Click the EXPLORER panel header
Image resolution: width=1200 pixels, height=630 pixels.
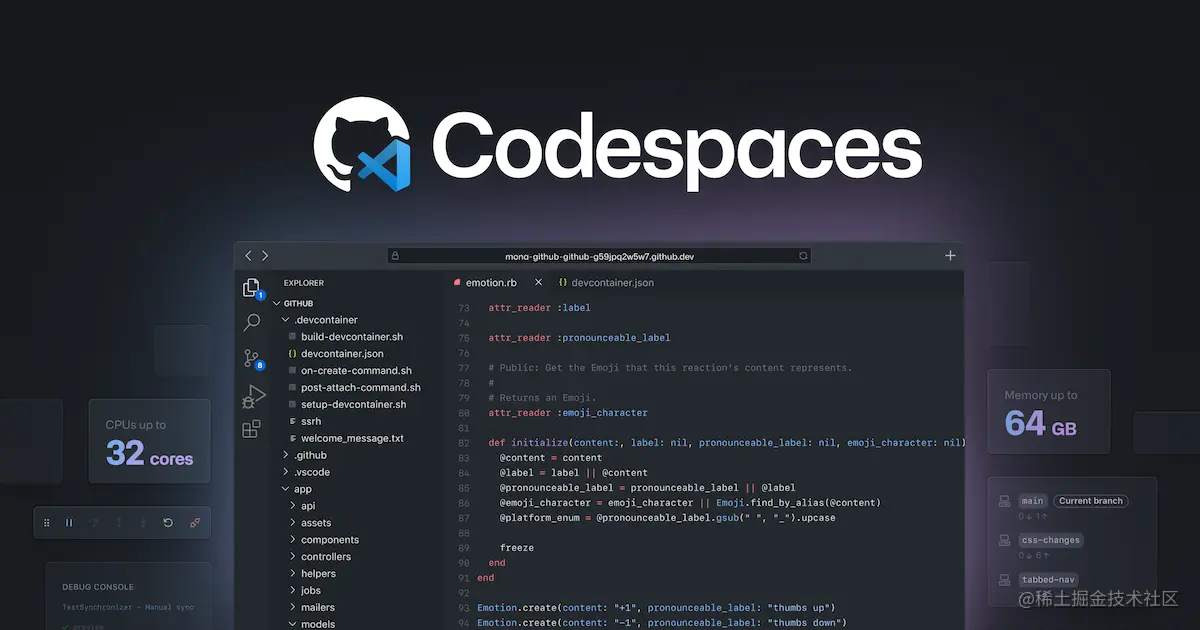303,283
